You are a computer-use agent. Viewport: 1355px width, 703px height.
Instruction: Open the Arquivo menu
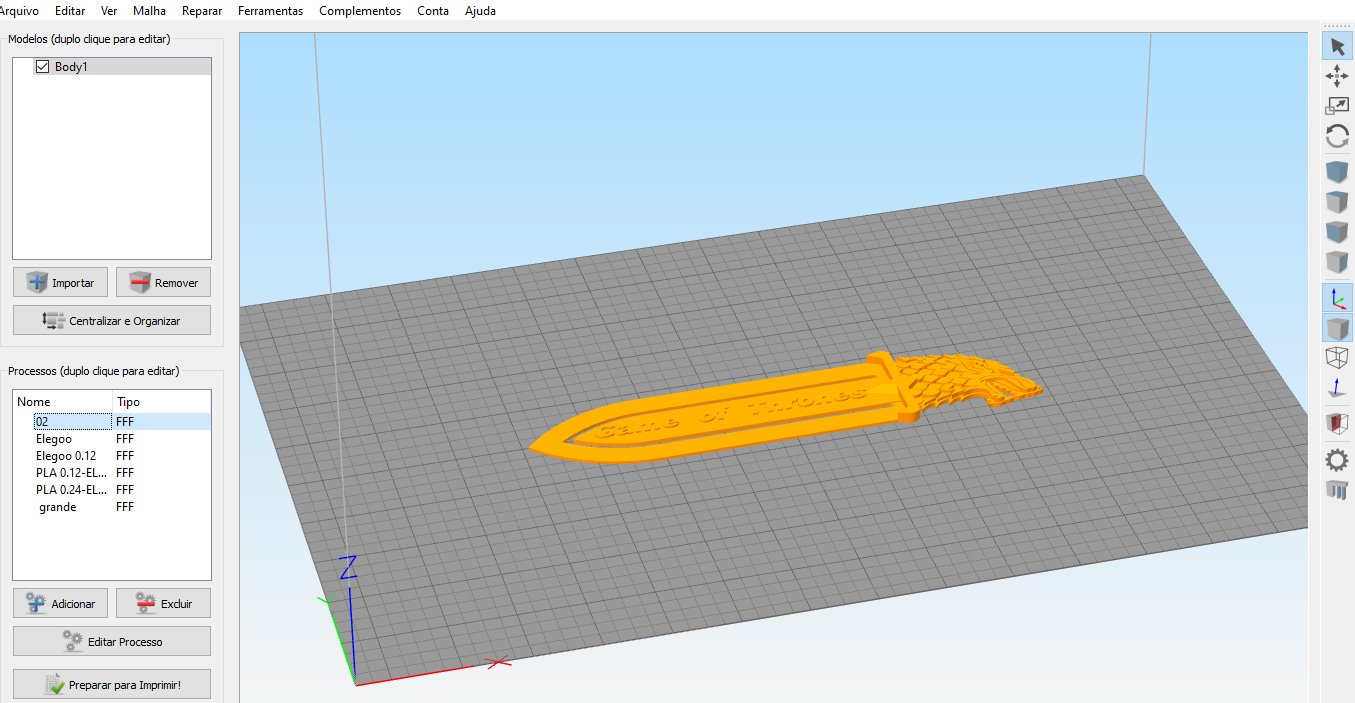click(18, 11)
